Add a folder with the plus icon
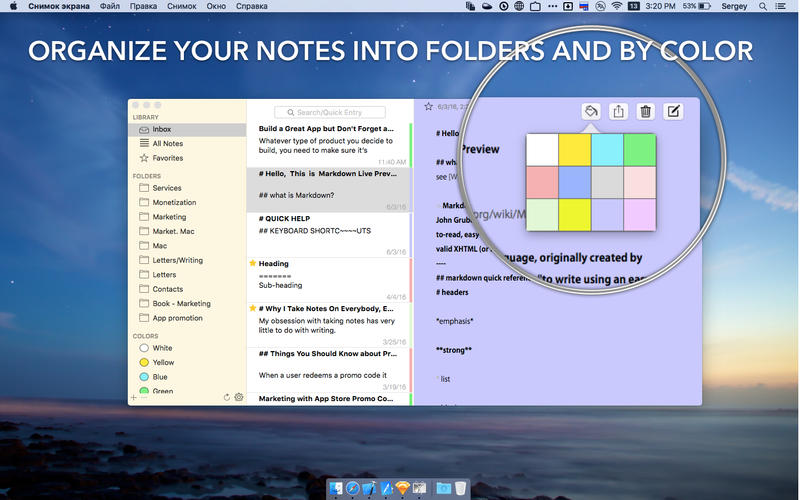This screenshot has width=800, height=500. [134, 397]
